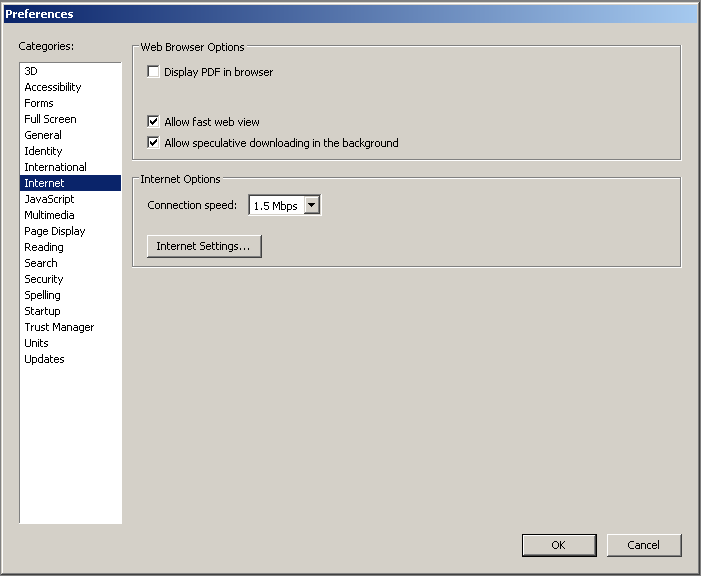Viewport: 701px width, 576px height.
Task: Open the Connection speed dropdown
Action: (x=312, y=205)
